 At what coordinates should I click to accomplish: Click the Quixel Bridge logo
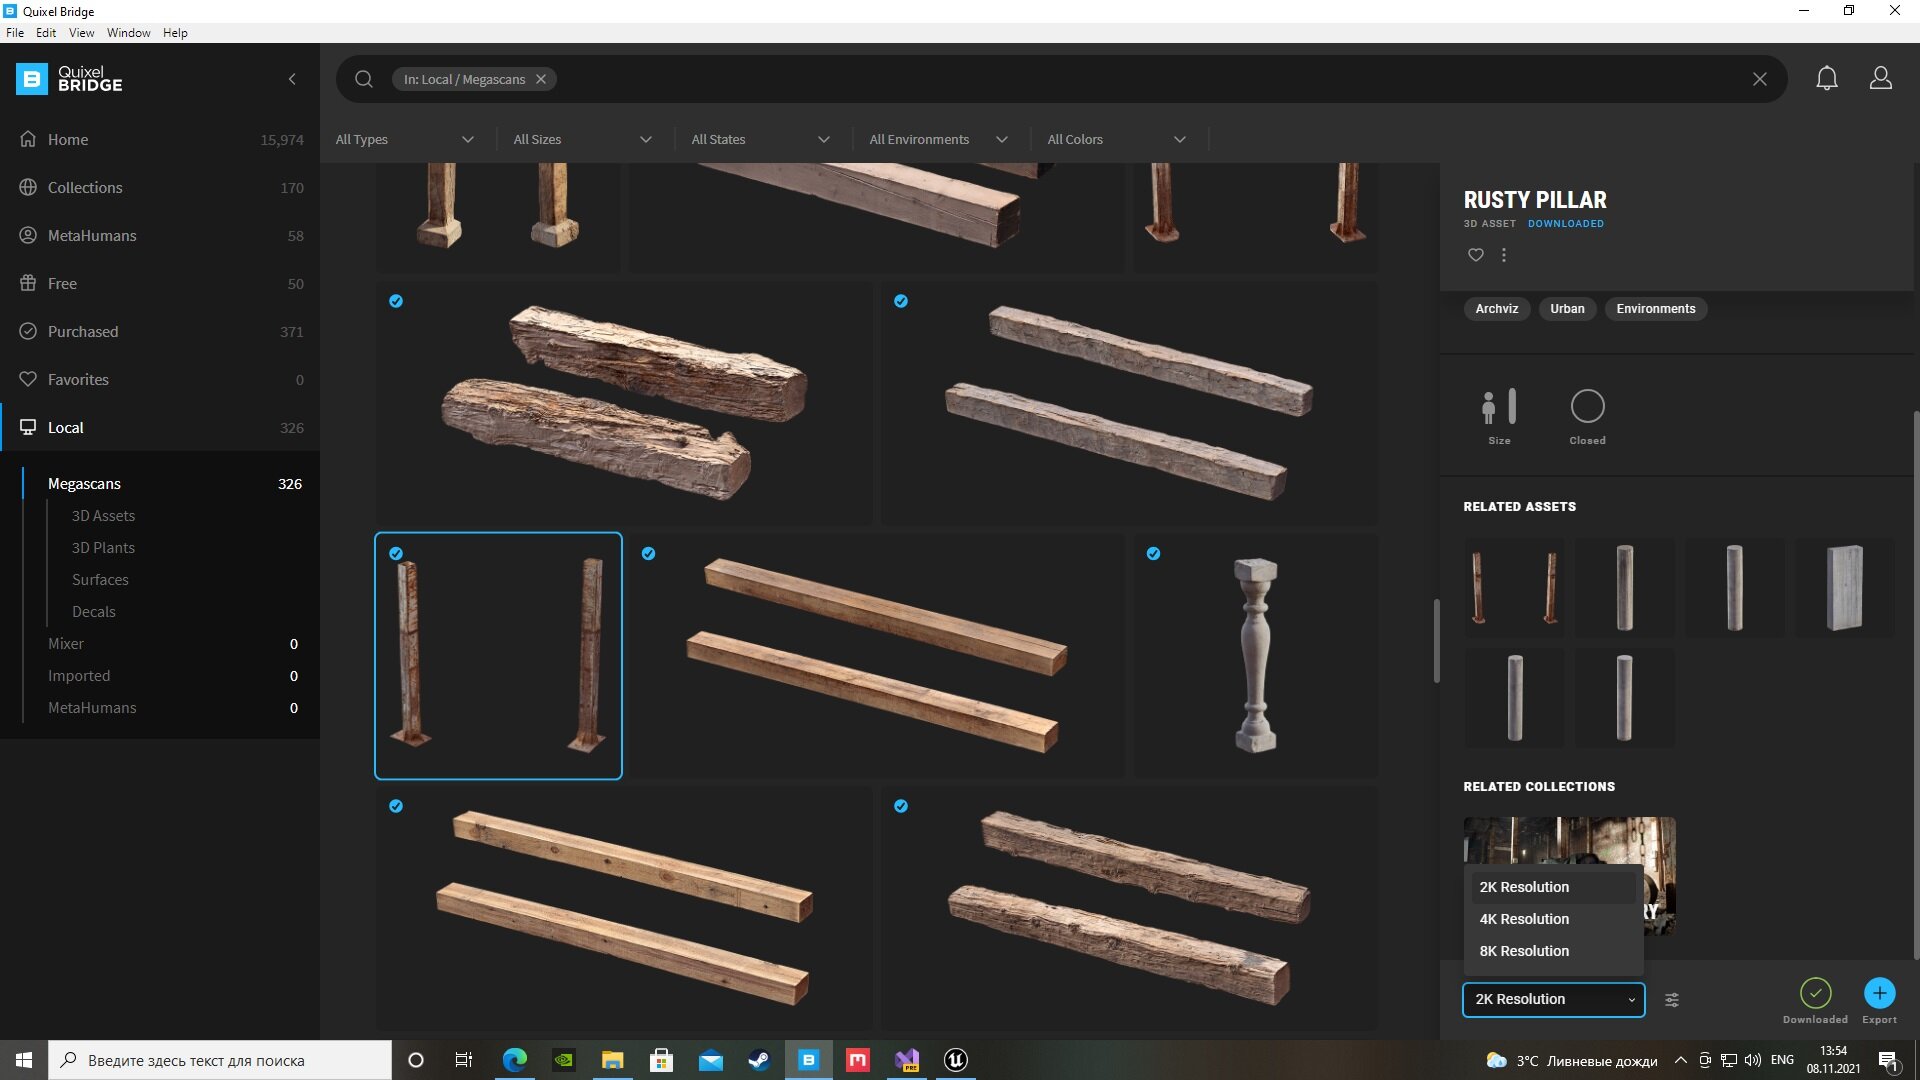(69, 79)
